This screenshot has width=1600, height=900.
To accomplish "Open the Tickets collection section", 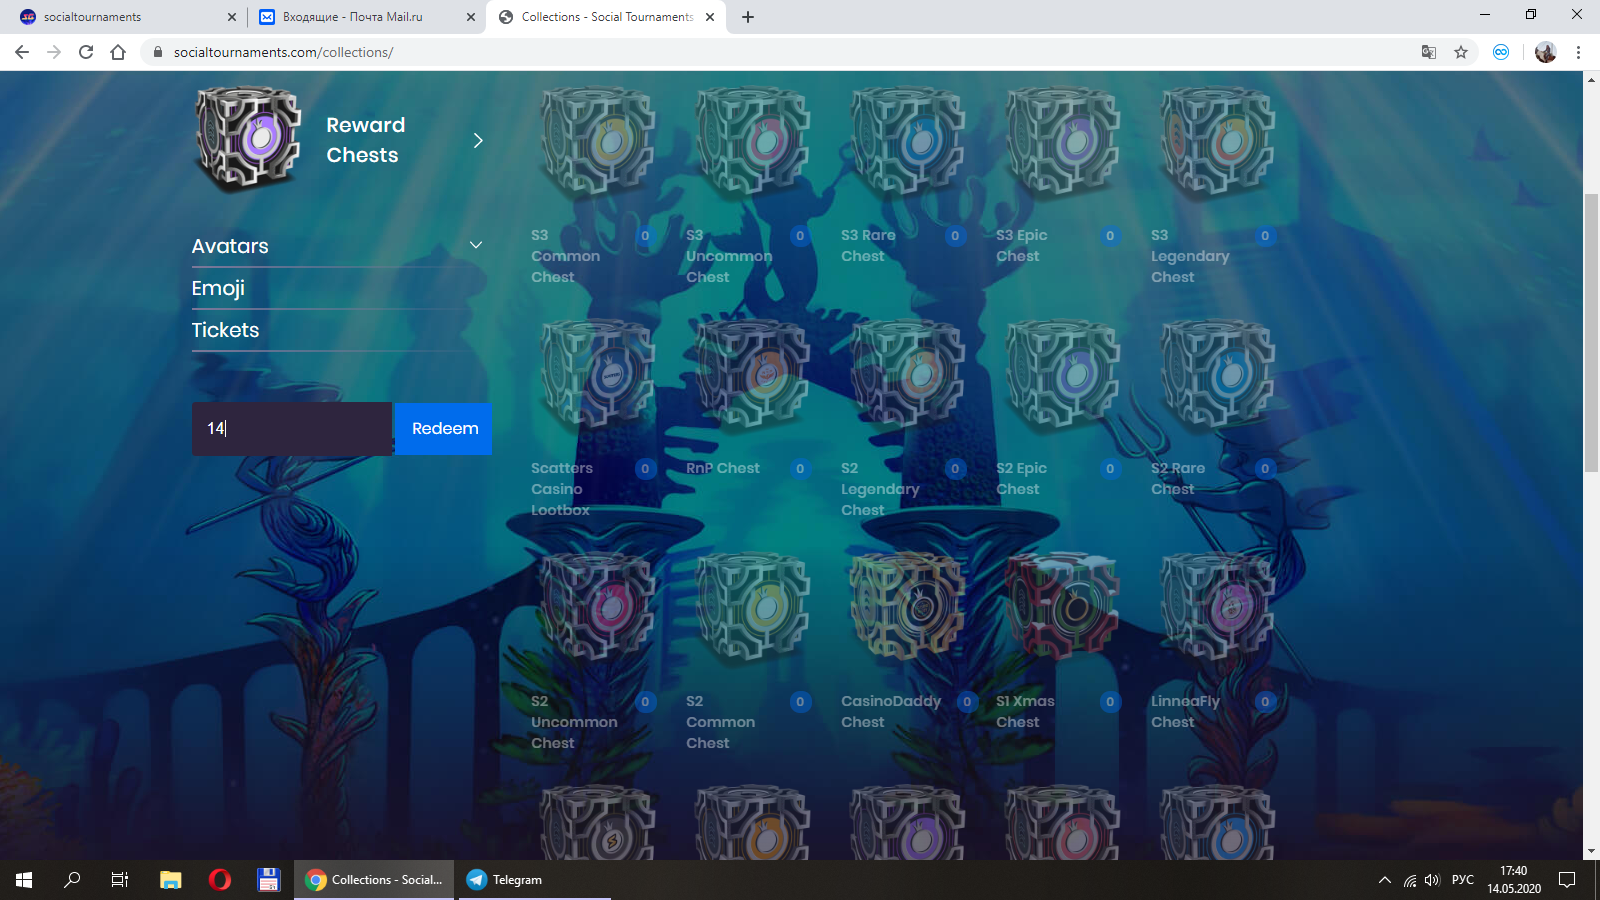I will [x=225, y=330].
